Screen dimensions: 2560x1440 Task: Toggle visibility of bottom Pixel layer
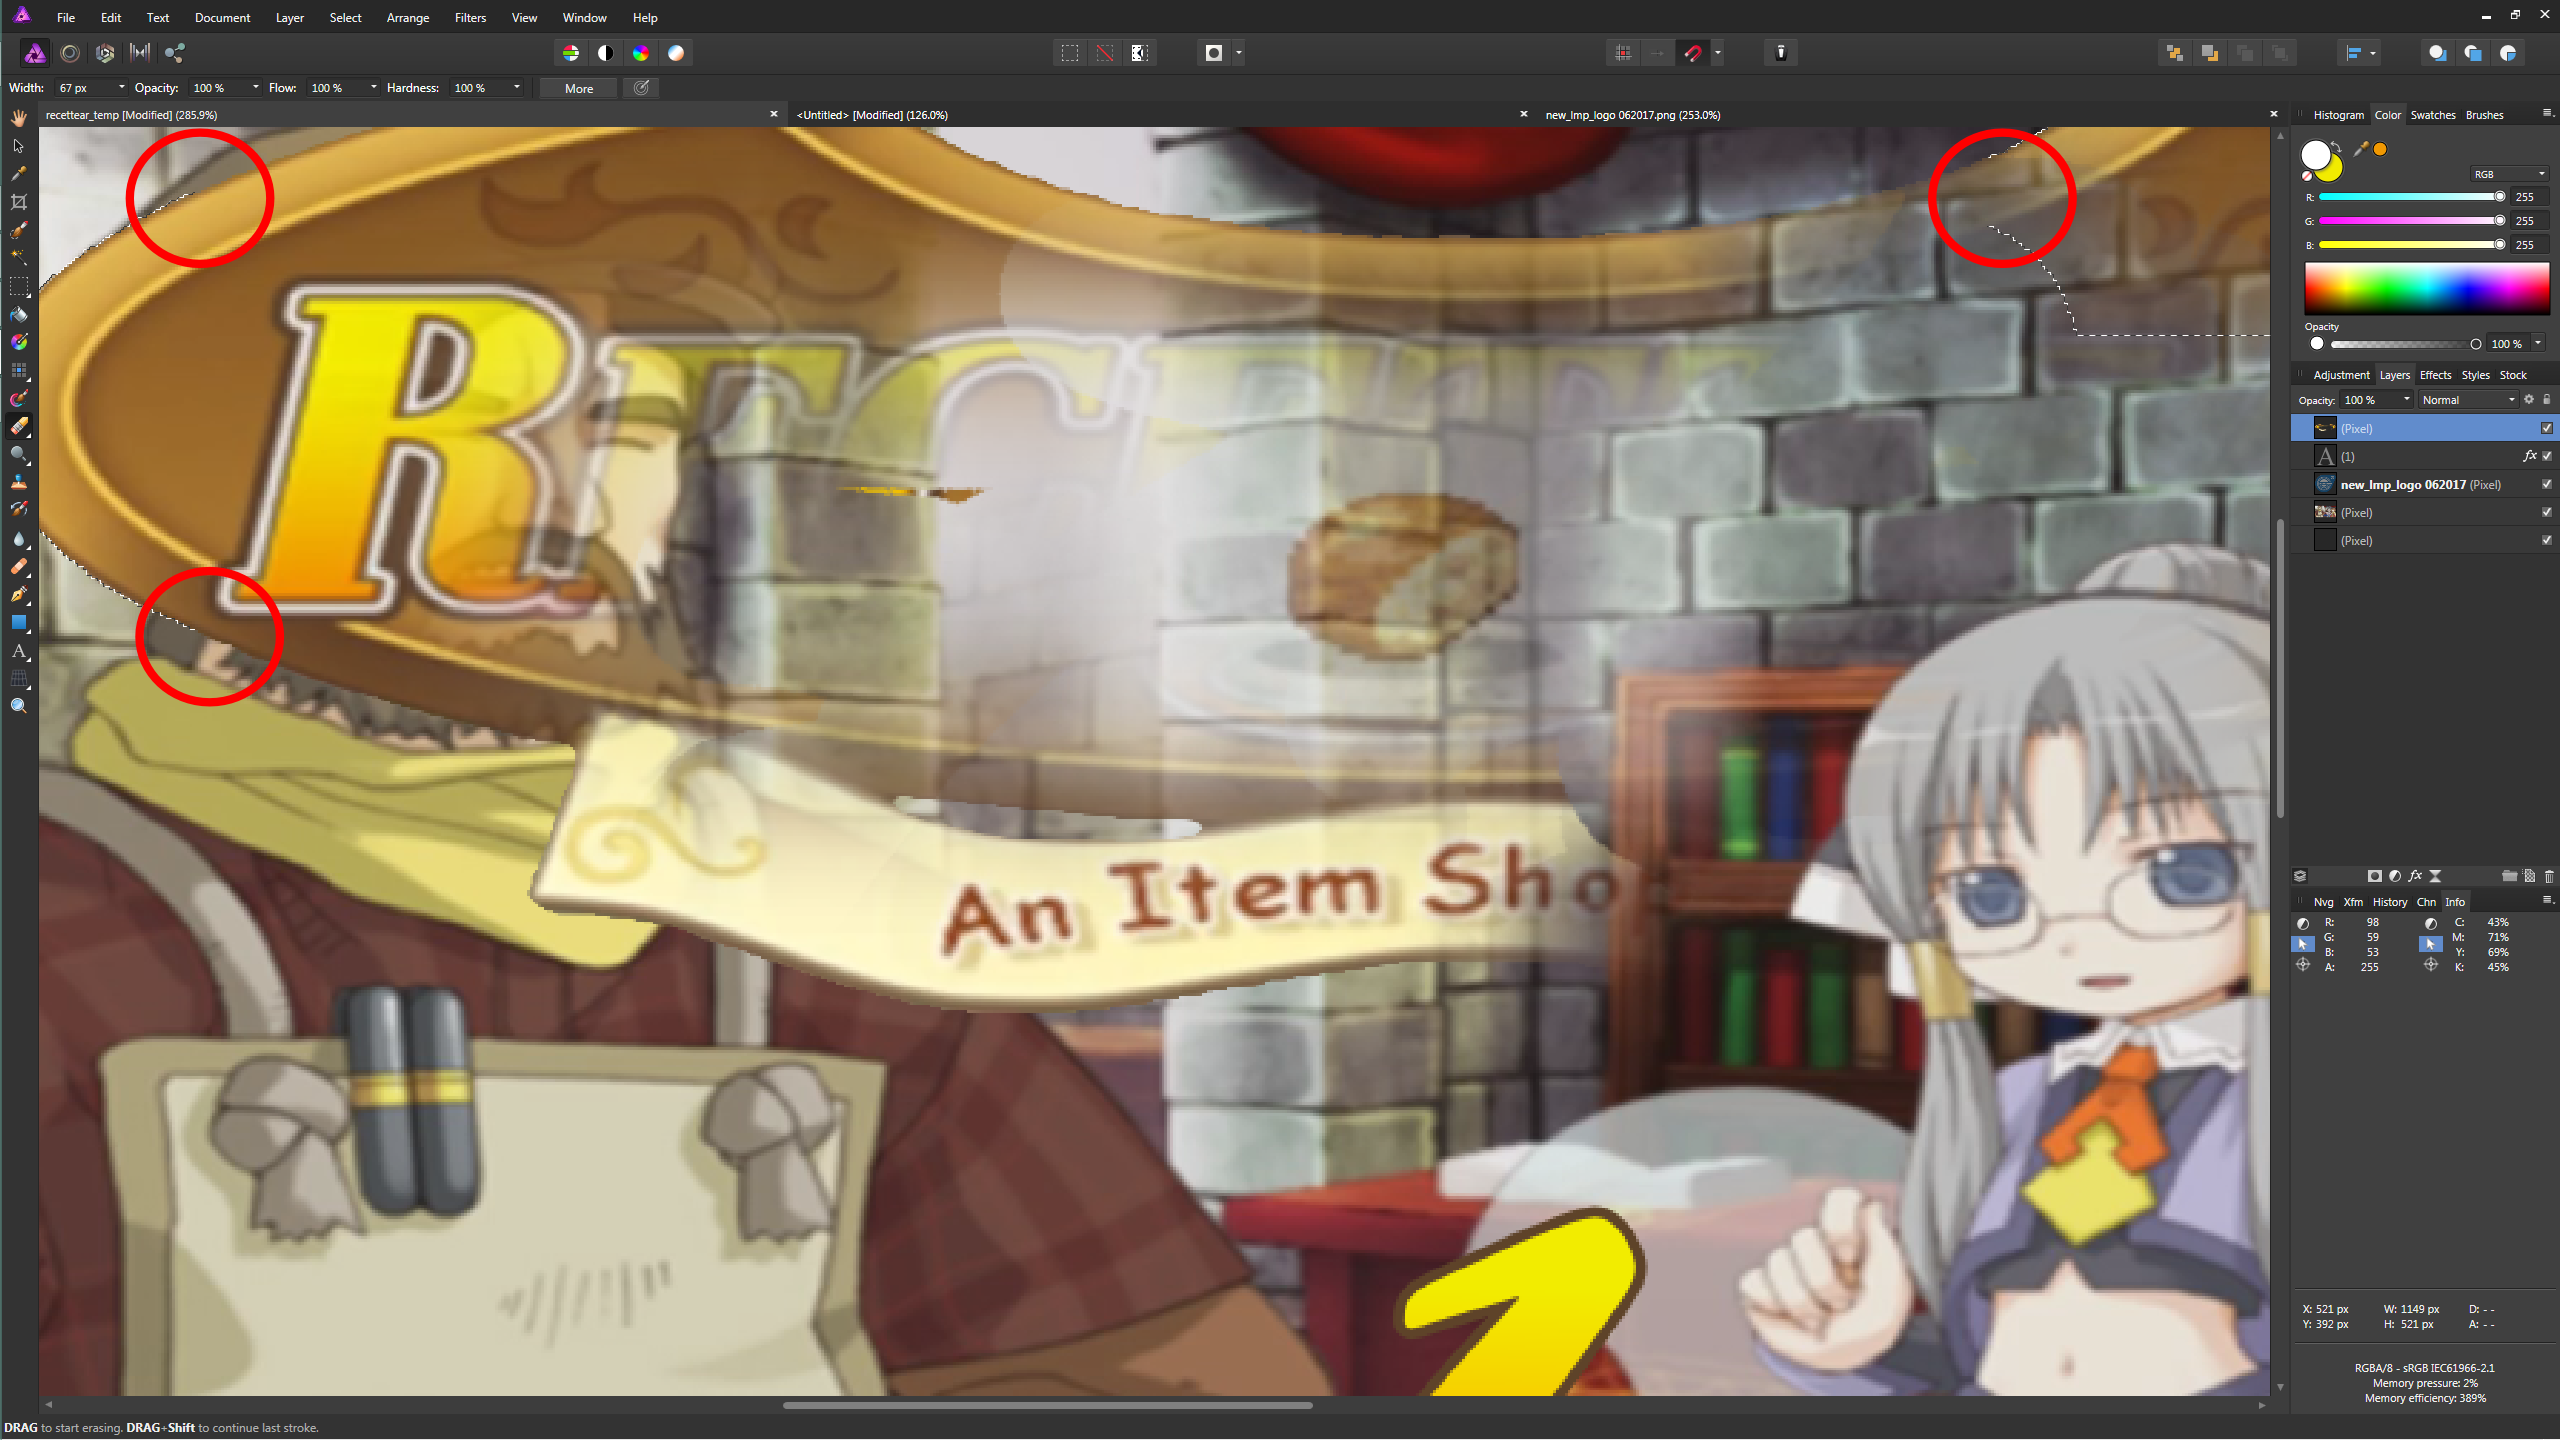click(2547, 540)
